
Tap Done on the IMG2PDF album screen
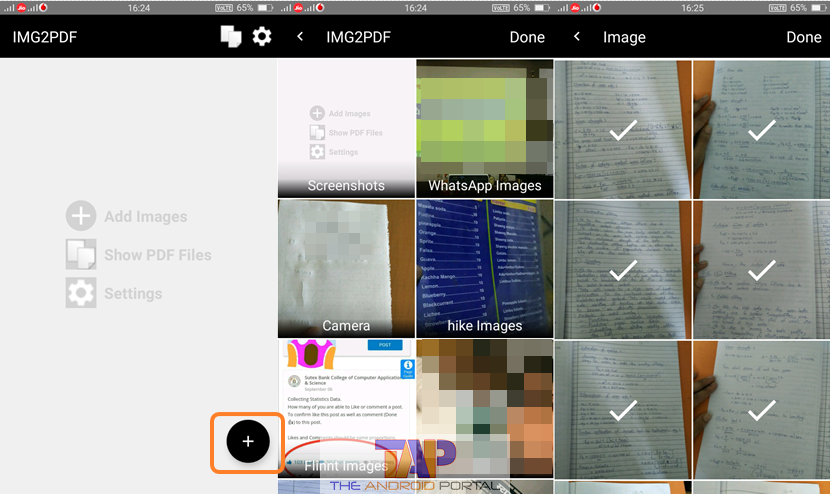[527, 37]
